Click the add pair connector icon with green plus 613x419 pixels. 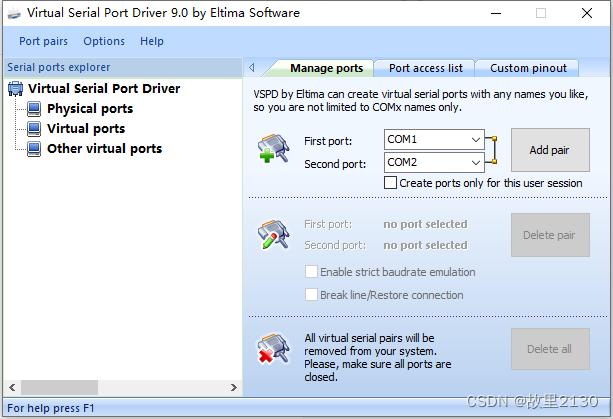274,149
